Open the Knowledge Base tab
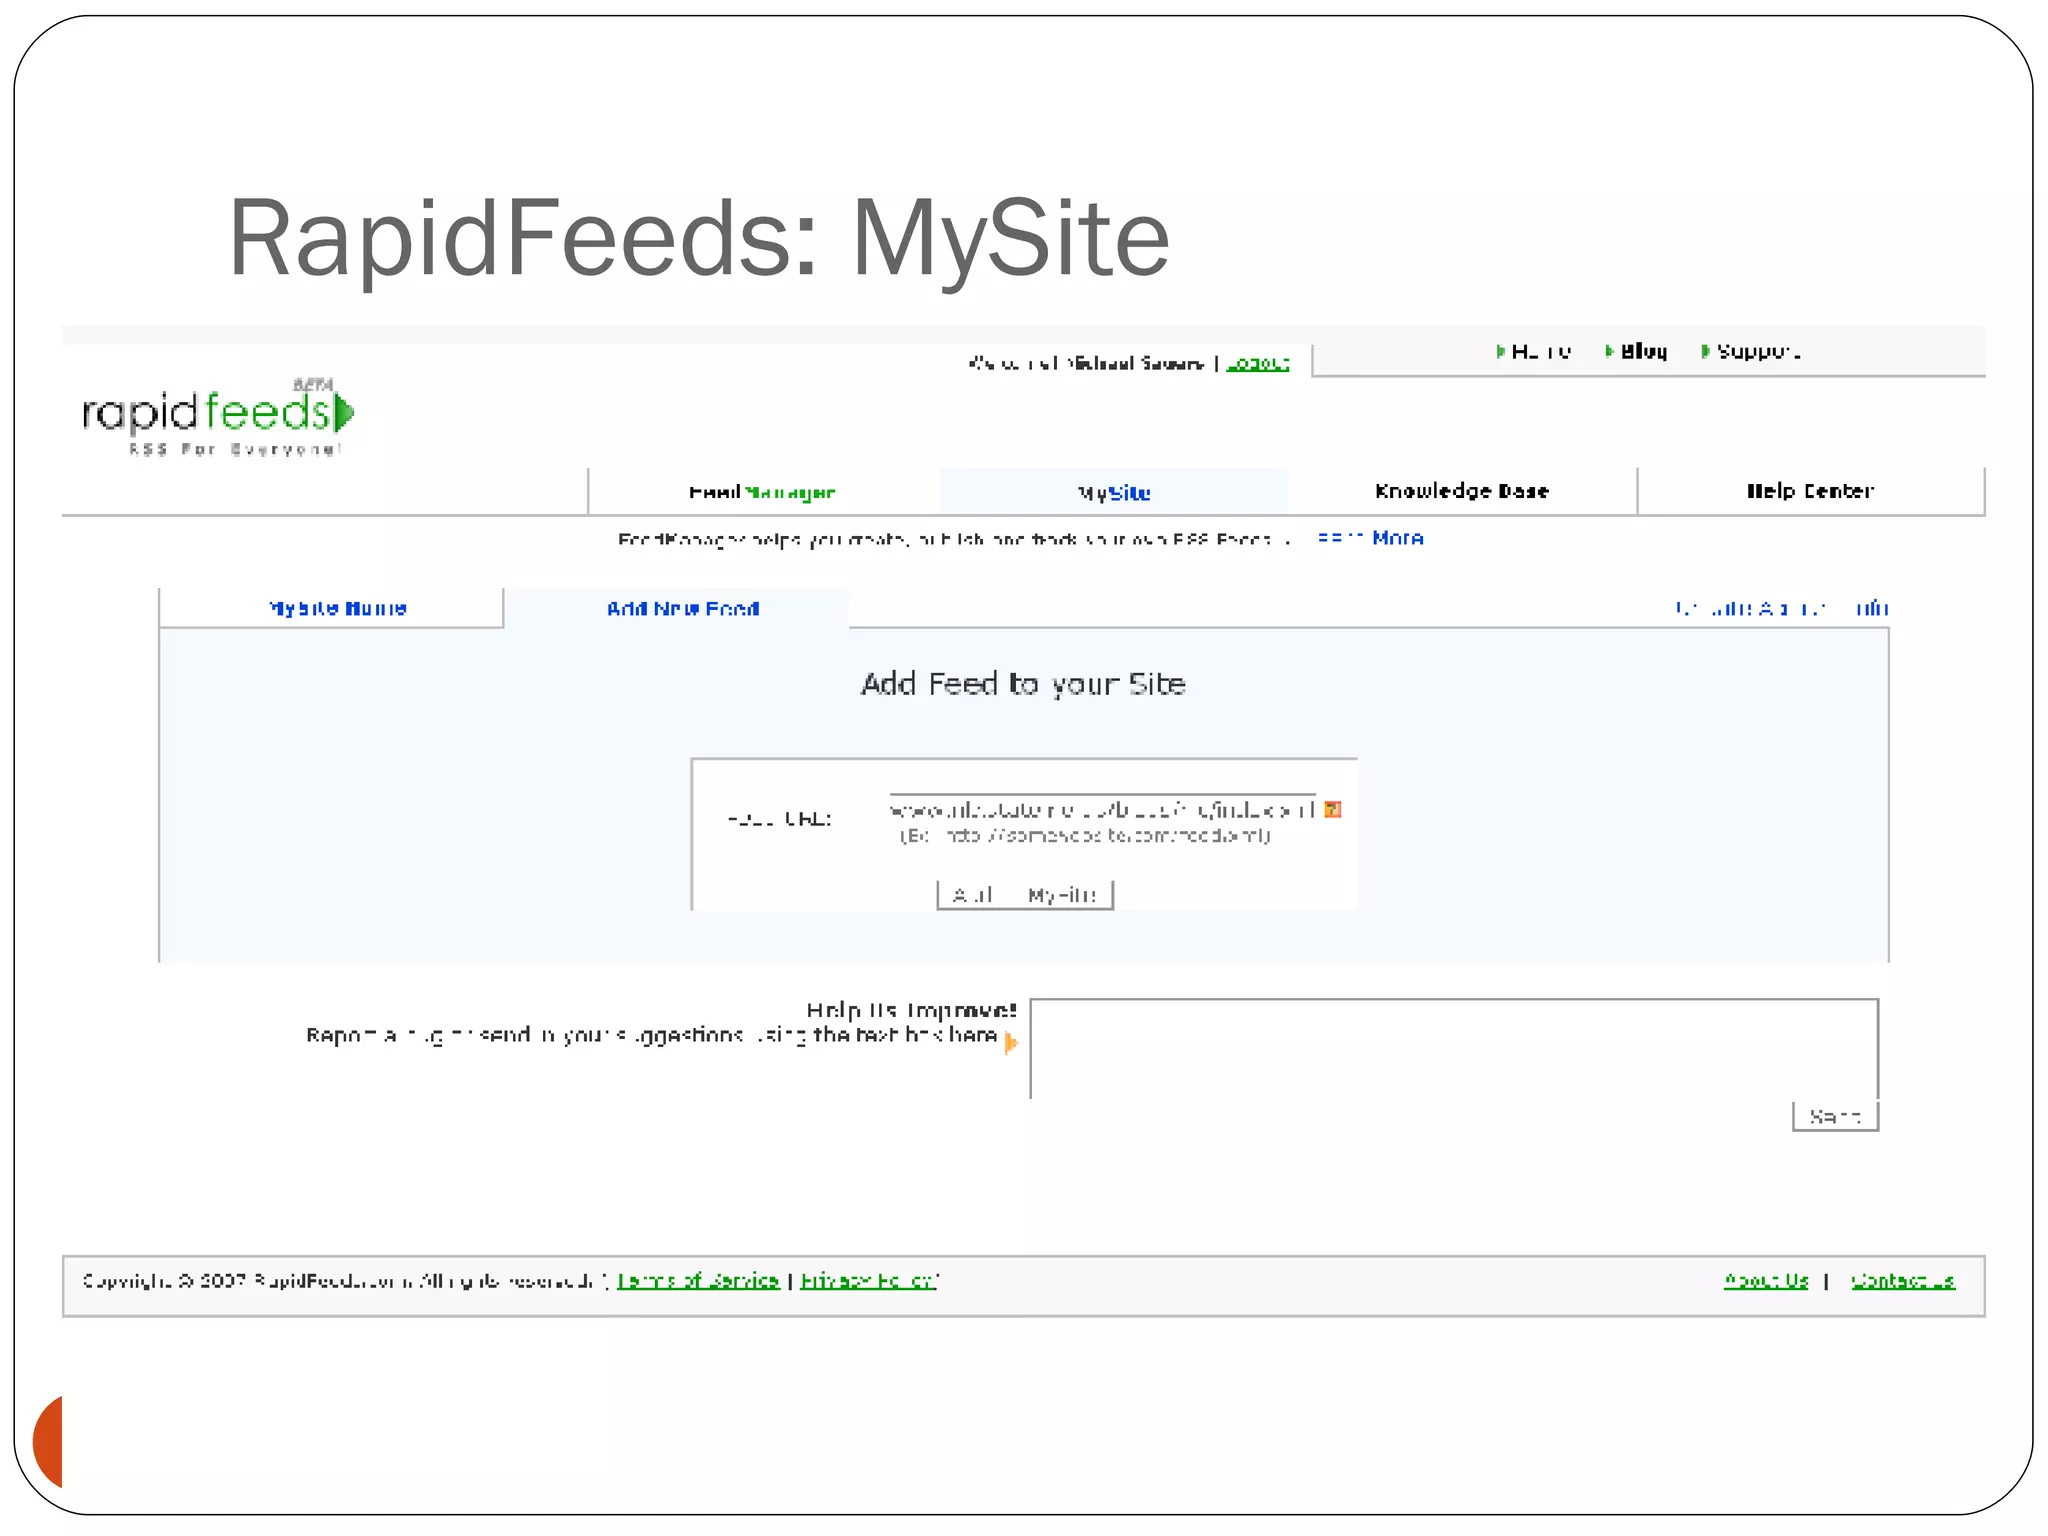2048x1536 pixels. point(1462,491)
